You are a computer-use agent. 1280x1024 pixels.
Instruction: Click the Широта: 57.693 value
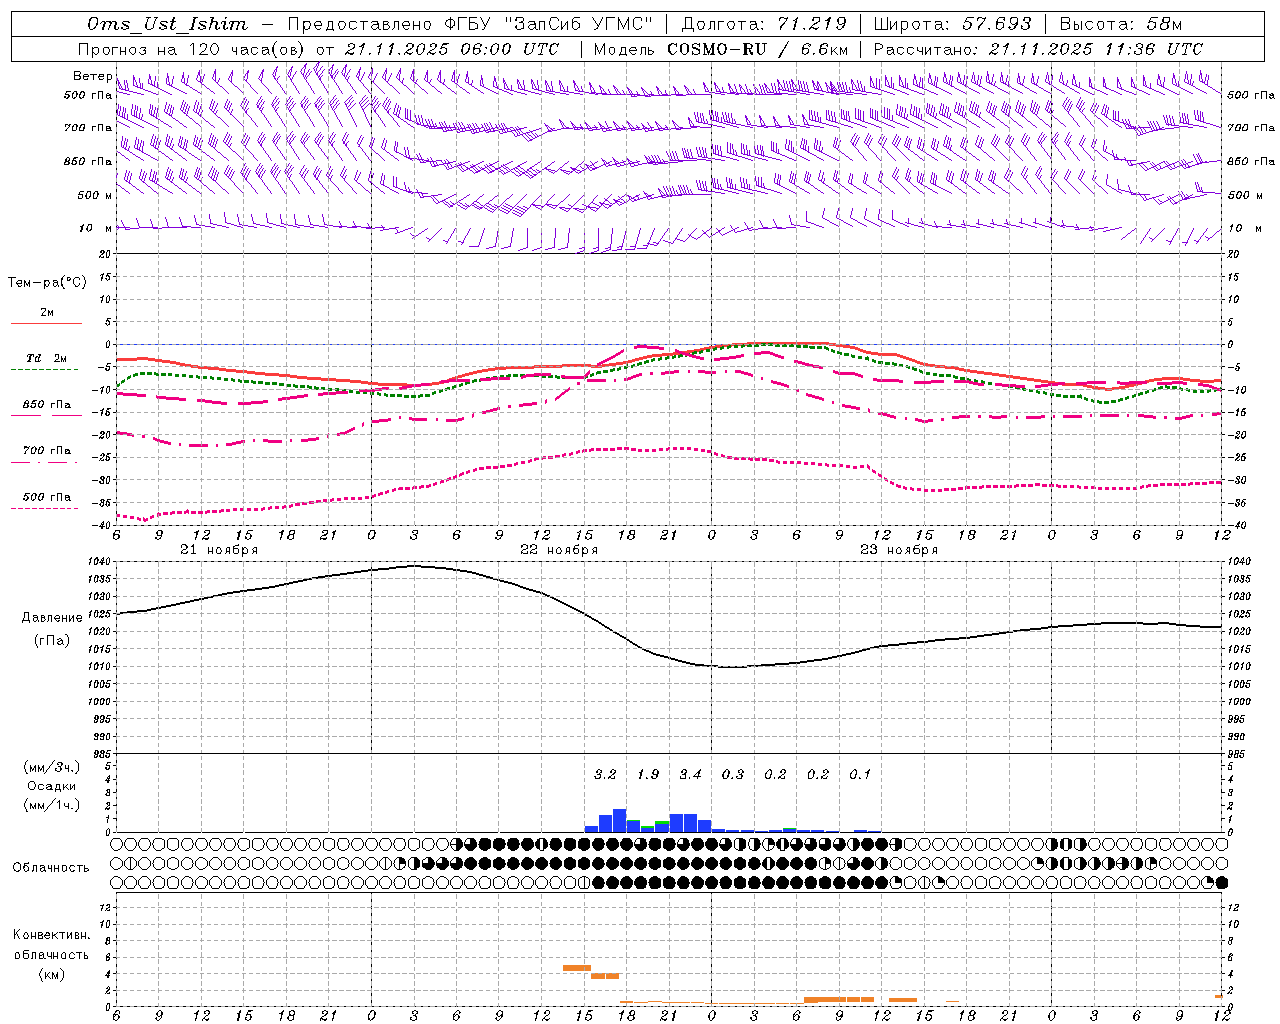point(952,24)
